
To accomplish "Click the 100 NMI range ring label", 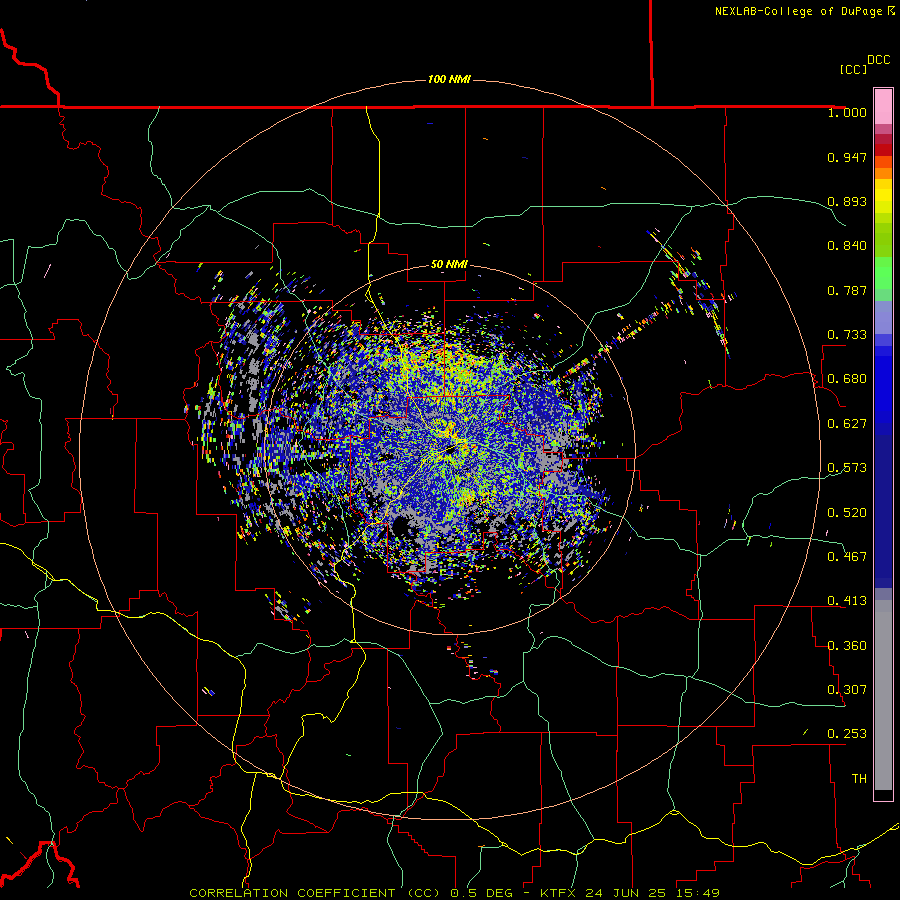I will click(x=449, y=79).
